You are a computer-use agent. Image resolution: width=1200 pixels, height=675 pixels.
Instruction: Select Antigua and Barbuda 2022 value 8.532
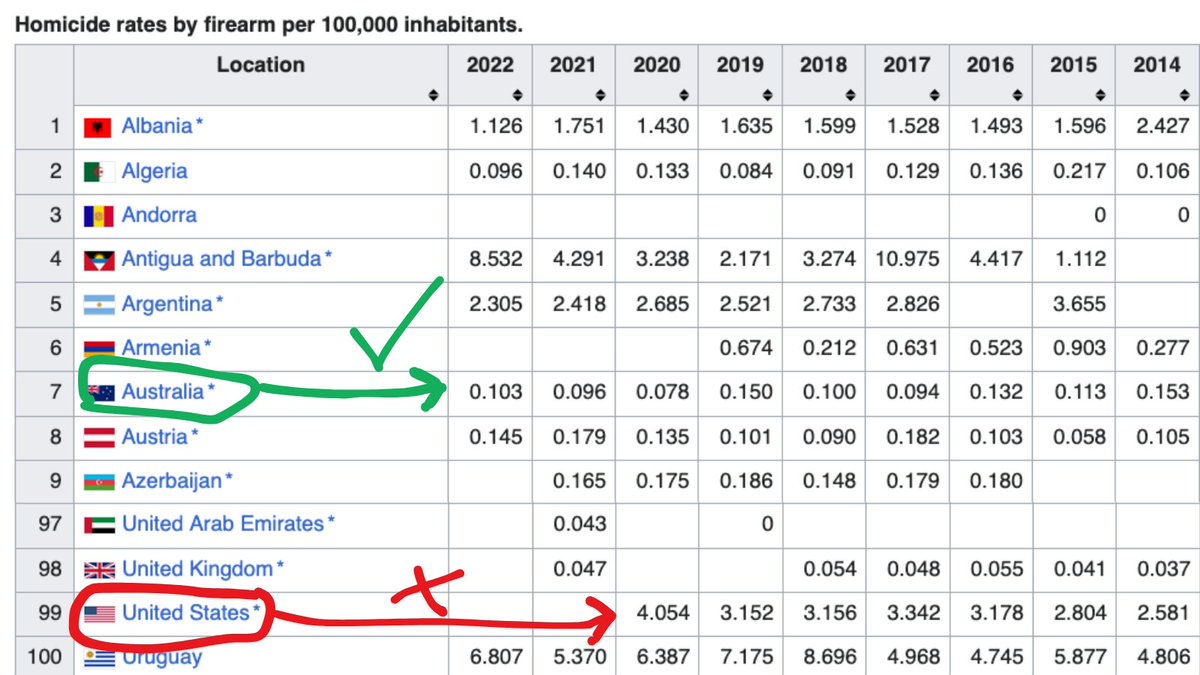496,259
